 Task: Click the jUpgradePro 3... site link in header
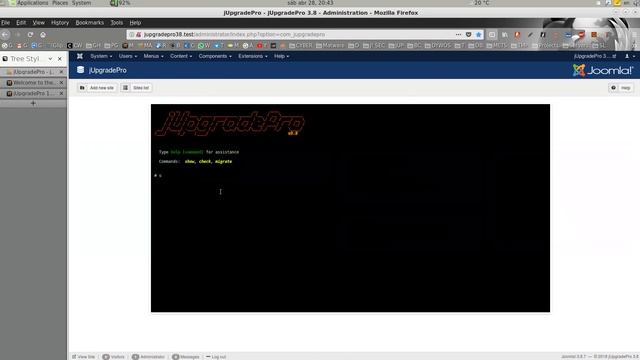594,56
